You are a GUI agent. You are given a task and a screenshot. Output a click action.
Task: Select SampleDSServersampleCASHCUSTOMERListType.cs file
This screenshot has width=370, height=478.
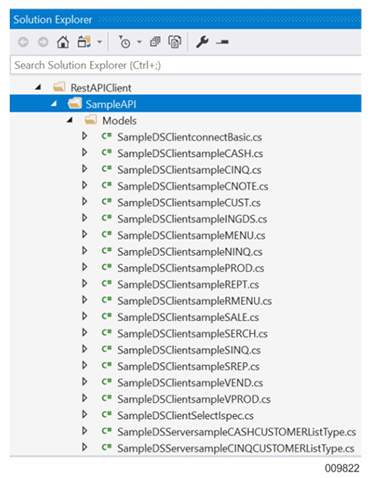click(x=237, y=432)
